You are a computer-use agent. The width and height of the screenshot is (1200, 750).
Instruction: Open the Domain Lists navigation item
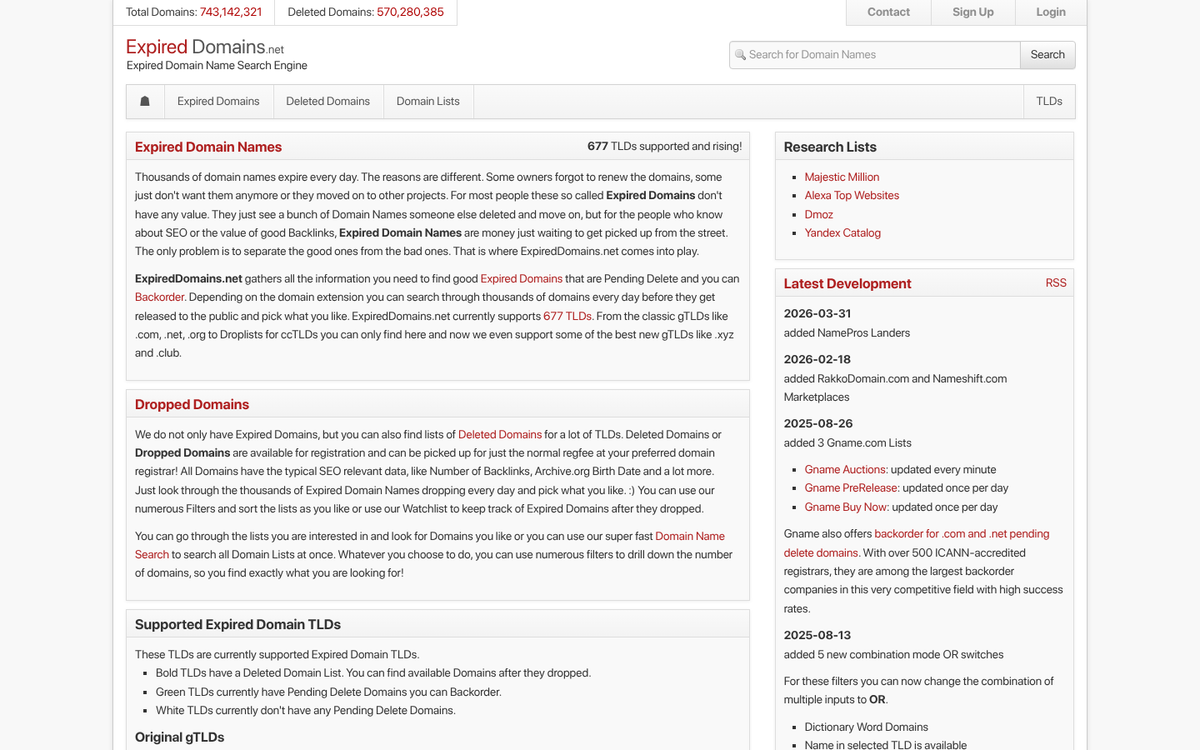[x=428, y=101]
